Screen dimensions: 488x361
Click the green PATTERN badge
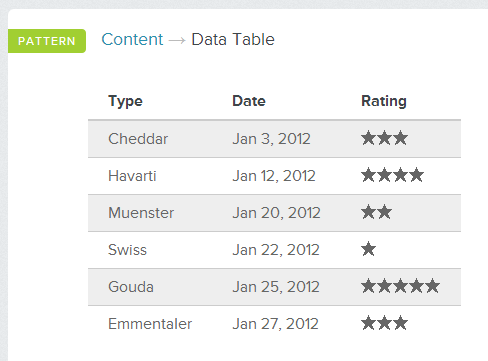[47, 41]
